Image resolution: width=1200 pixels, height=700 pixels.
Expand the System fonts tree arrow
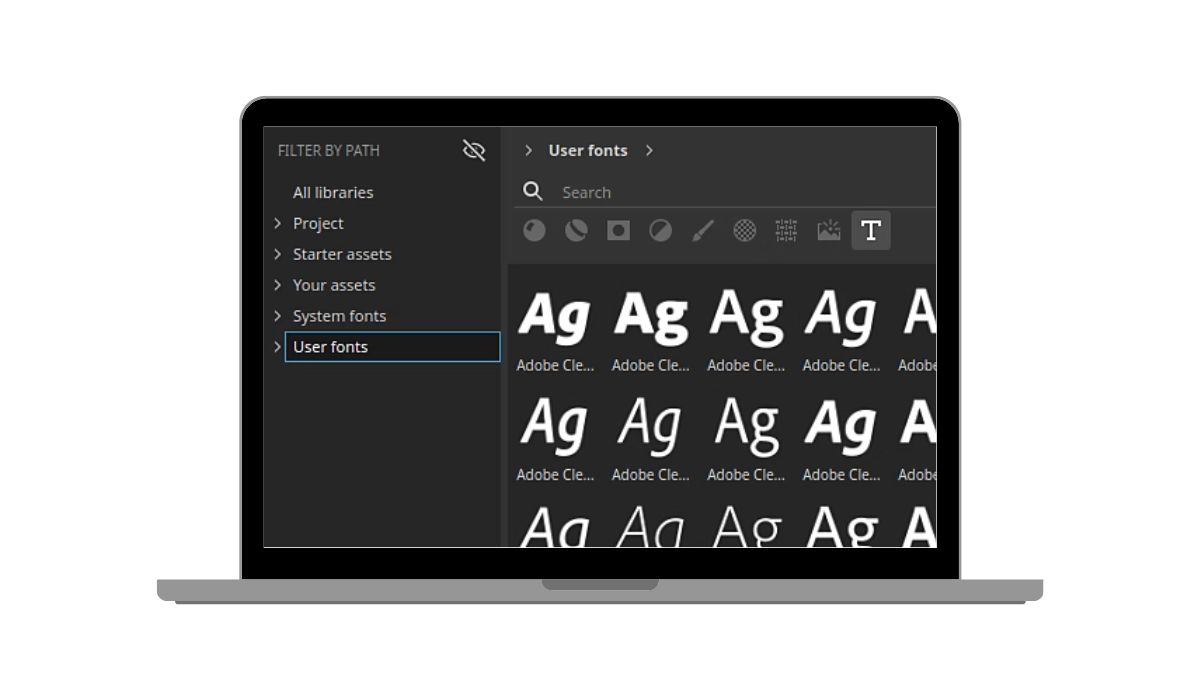pos(278,316)
